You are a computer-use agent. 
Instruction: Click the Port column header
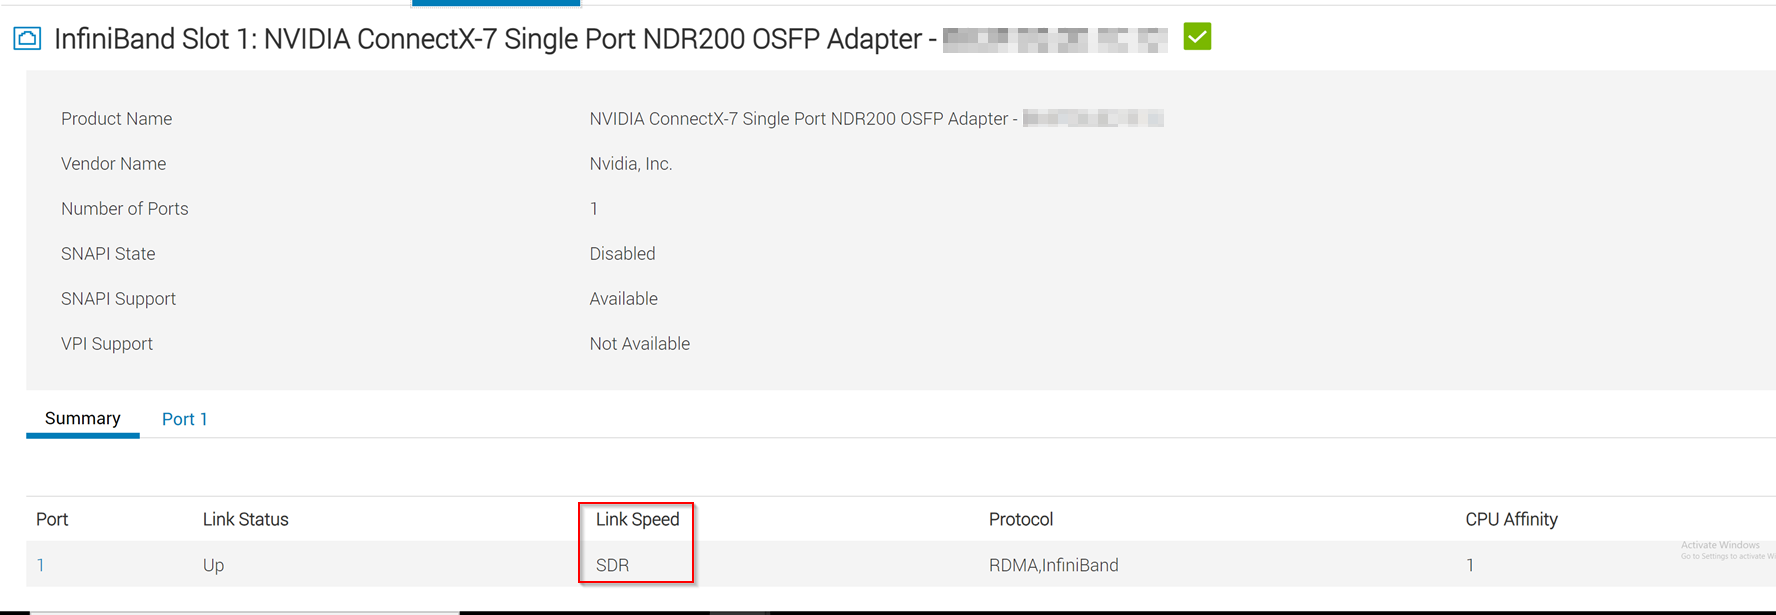tap(52, 519)
